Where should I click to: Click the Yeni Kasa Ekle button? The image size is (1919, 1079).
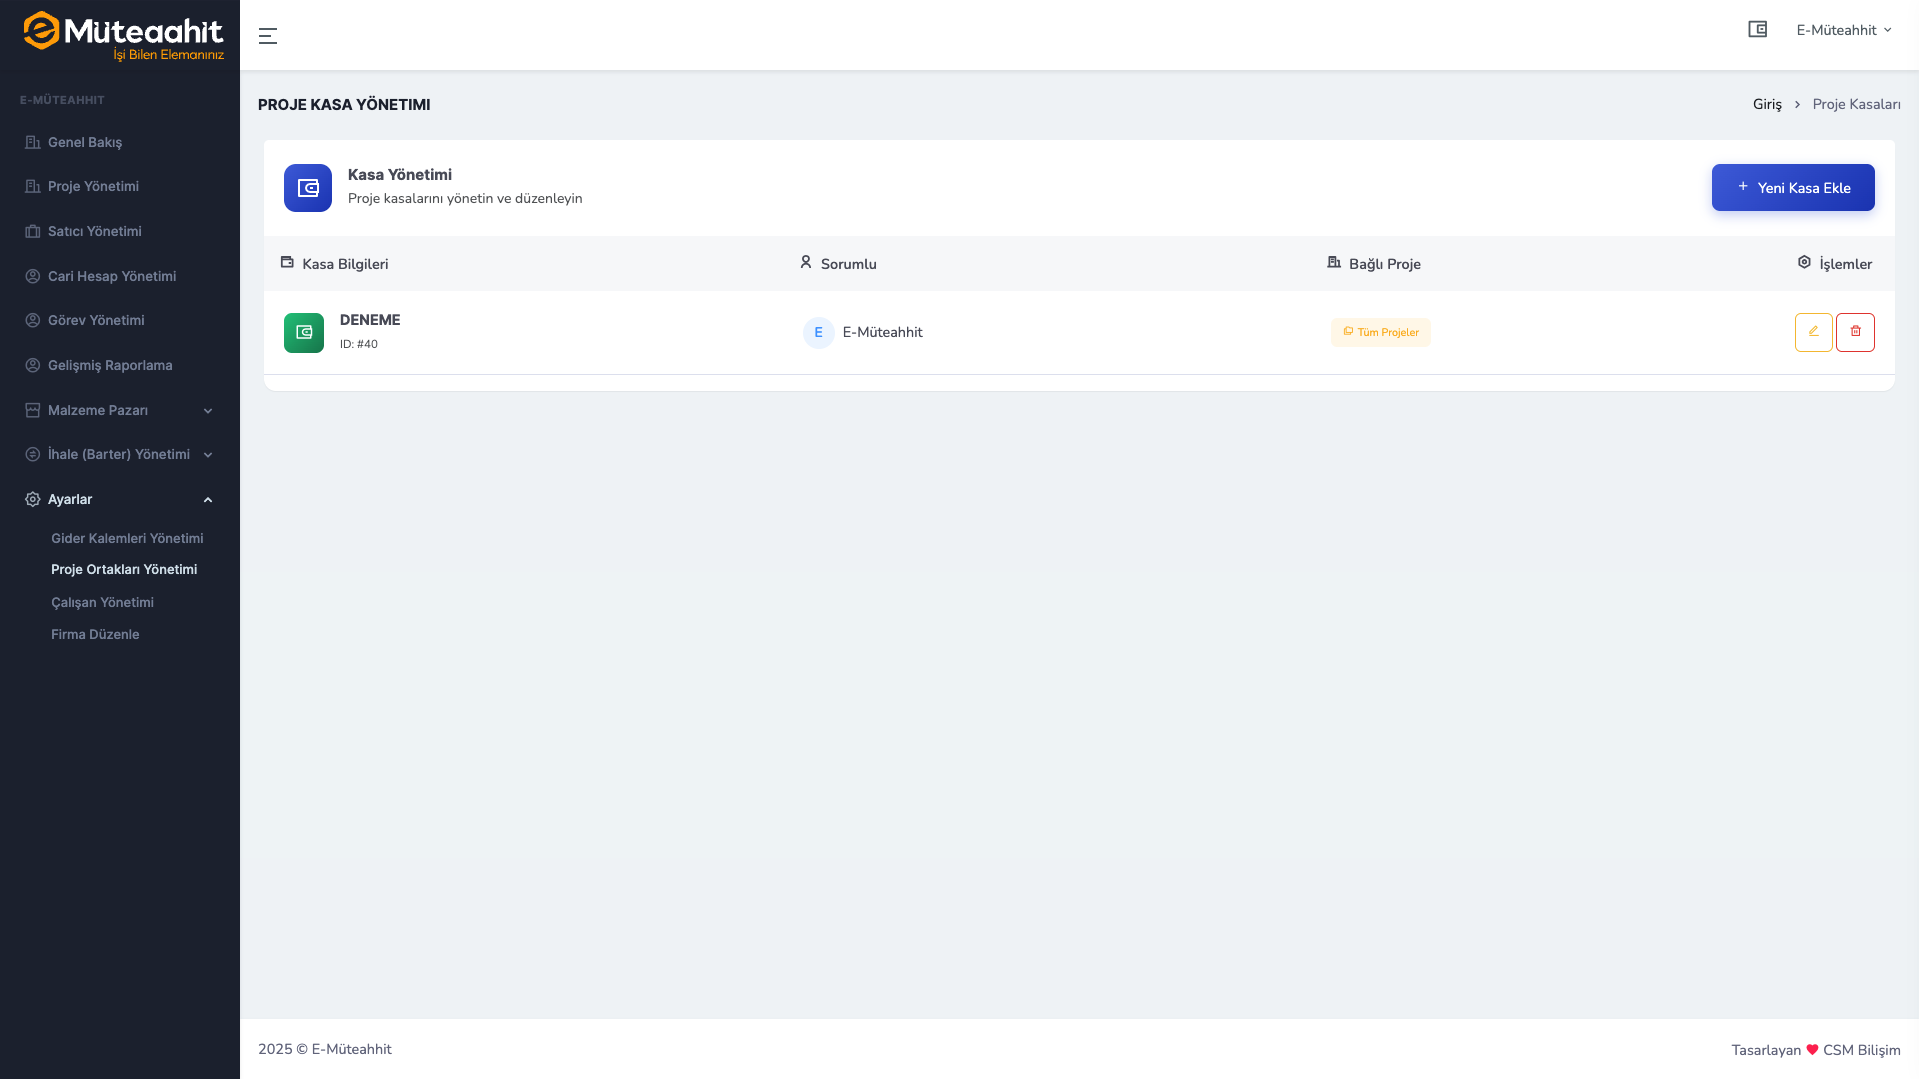[x=1792, y=188]
